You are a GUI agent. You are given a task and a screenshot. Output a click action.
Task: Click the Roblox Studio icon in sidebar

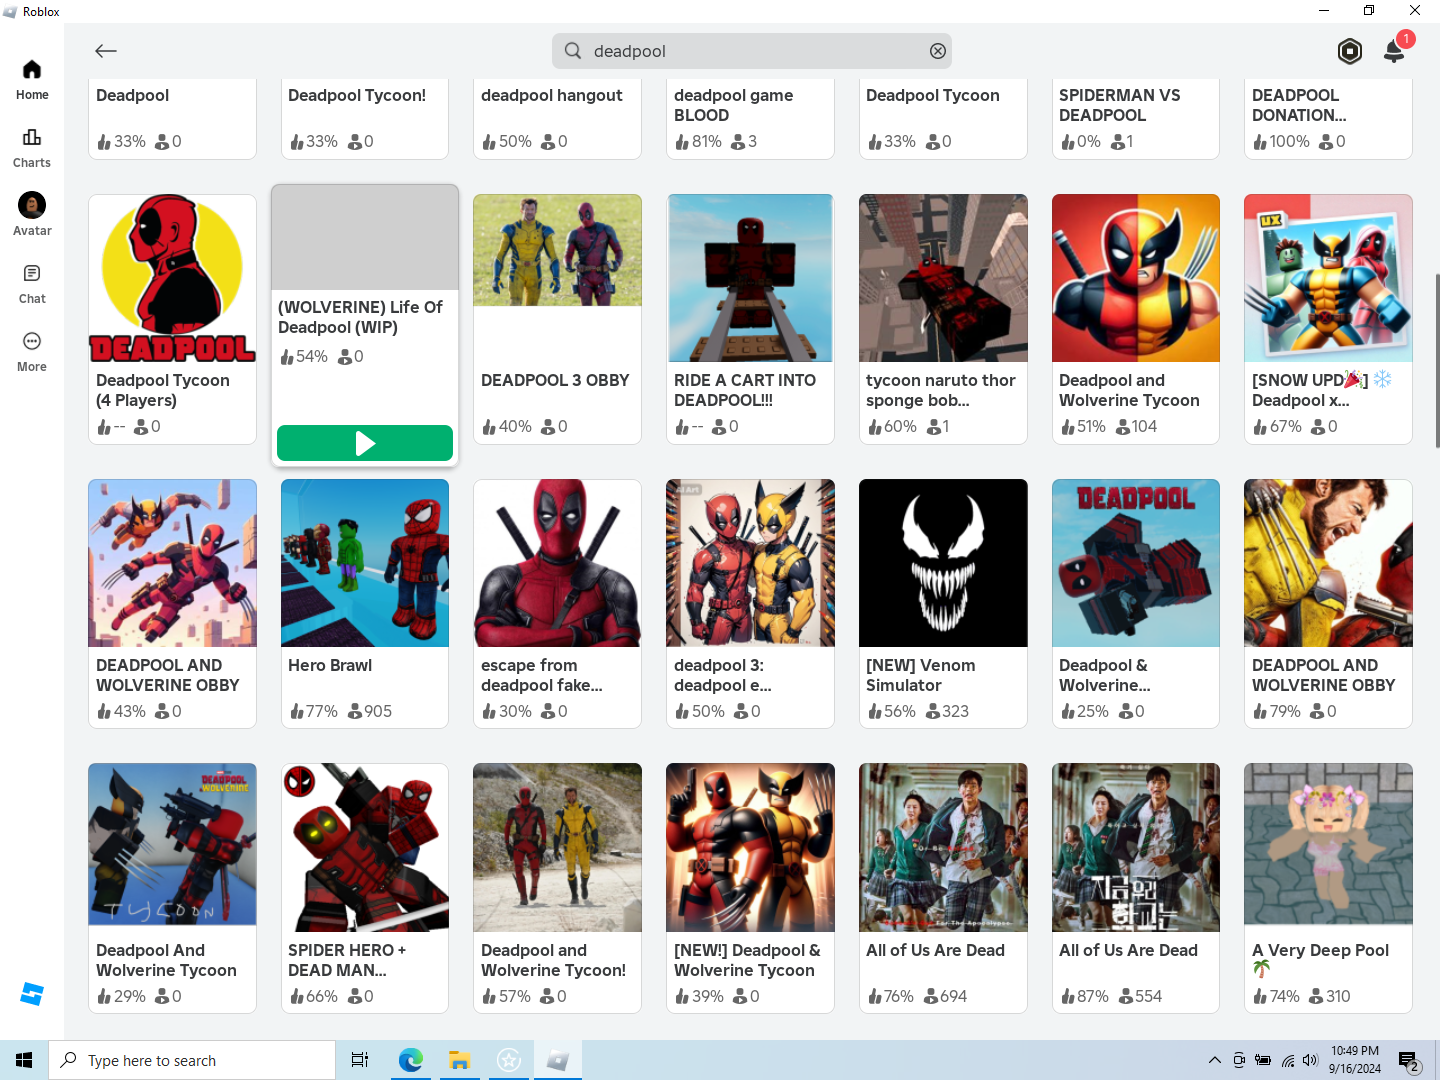32,994
